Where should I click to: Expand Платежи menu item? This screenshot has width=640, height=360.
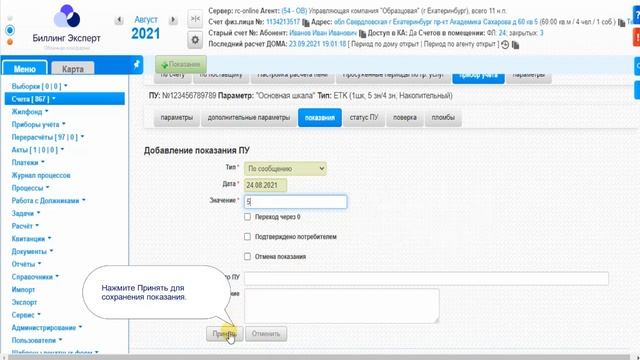(28, 162)
